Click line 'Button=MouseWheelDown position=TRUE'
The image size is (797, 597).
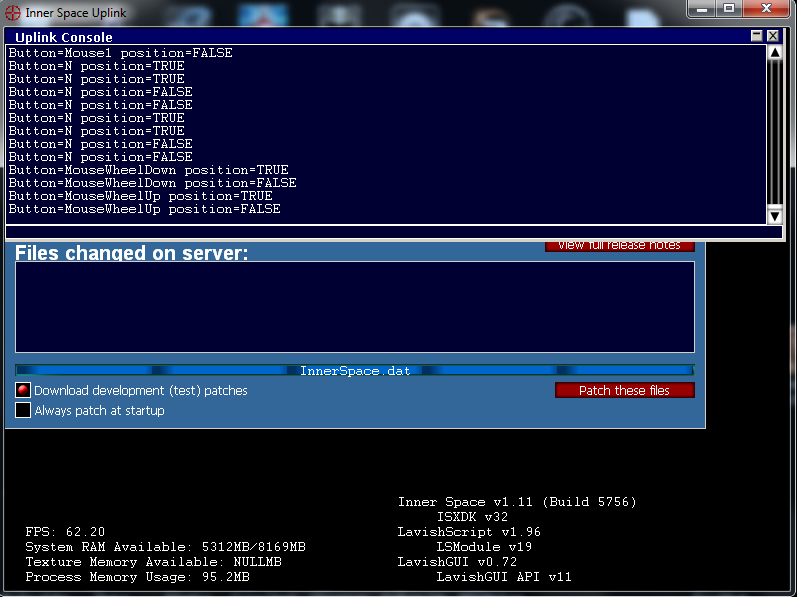tap(148, 170)
